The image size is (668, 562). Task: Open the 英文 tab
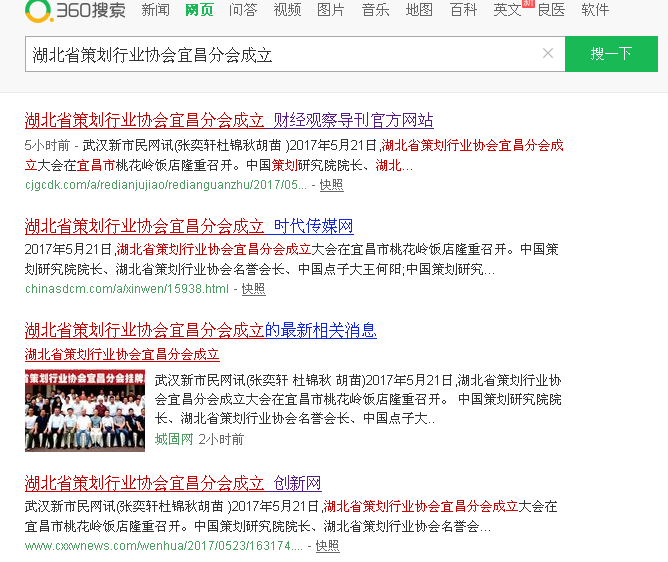coord(507,10)
